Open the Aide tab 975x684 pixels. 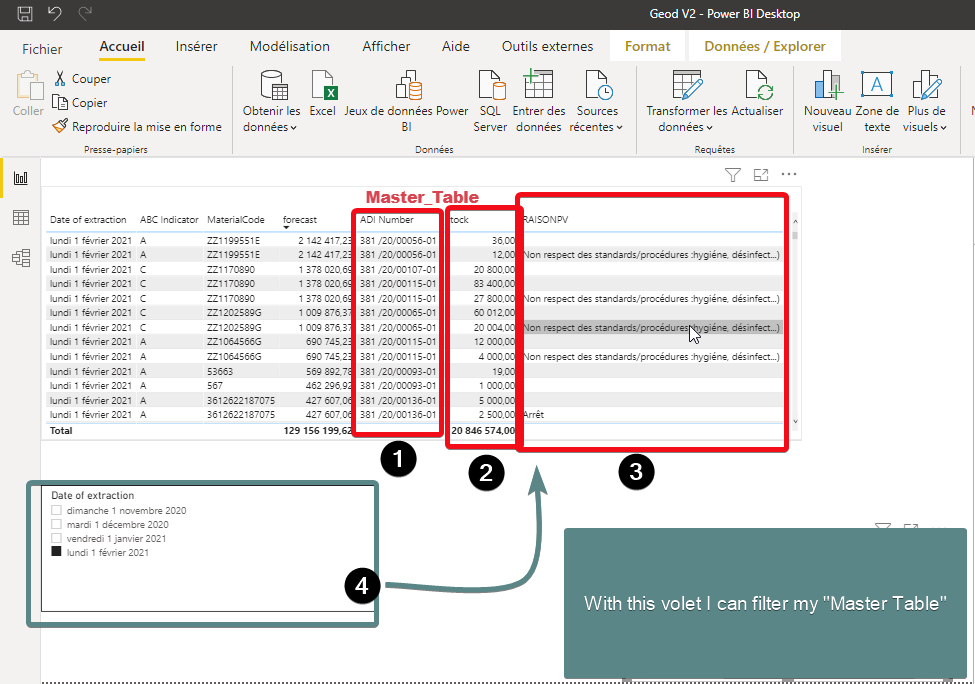[x=456, y=47]
